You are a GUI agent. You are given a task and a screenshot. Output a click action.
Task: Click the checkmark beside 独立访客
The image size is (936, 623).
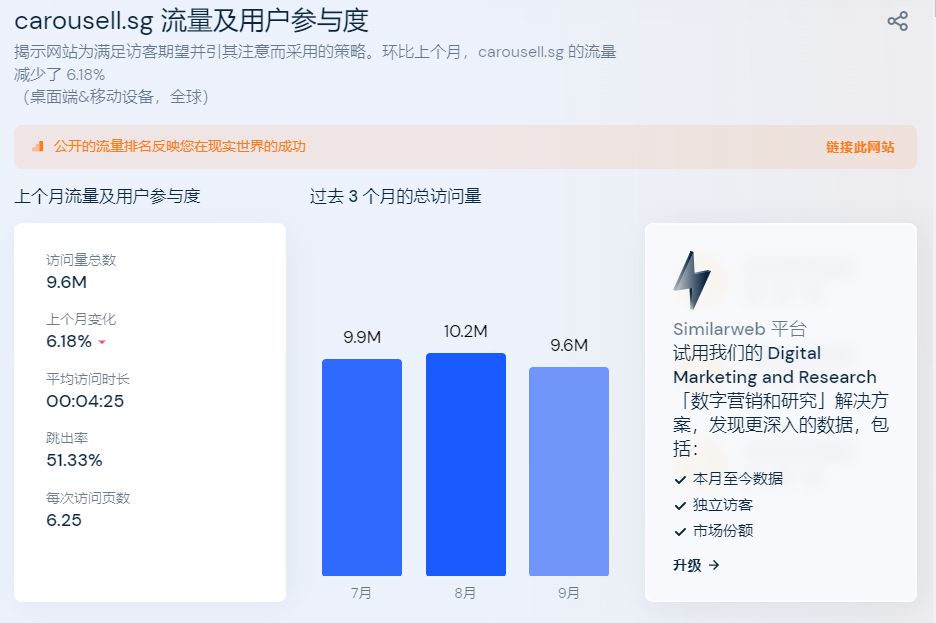click(678, 505)
